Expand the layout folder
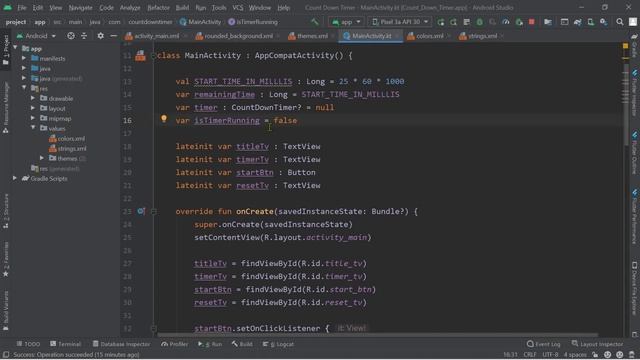This screenshot has width=640, height=360. click(x=33, y=108)
